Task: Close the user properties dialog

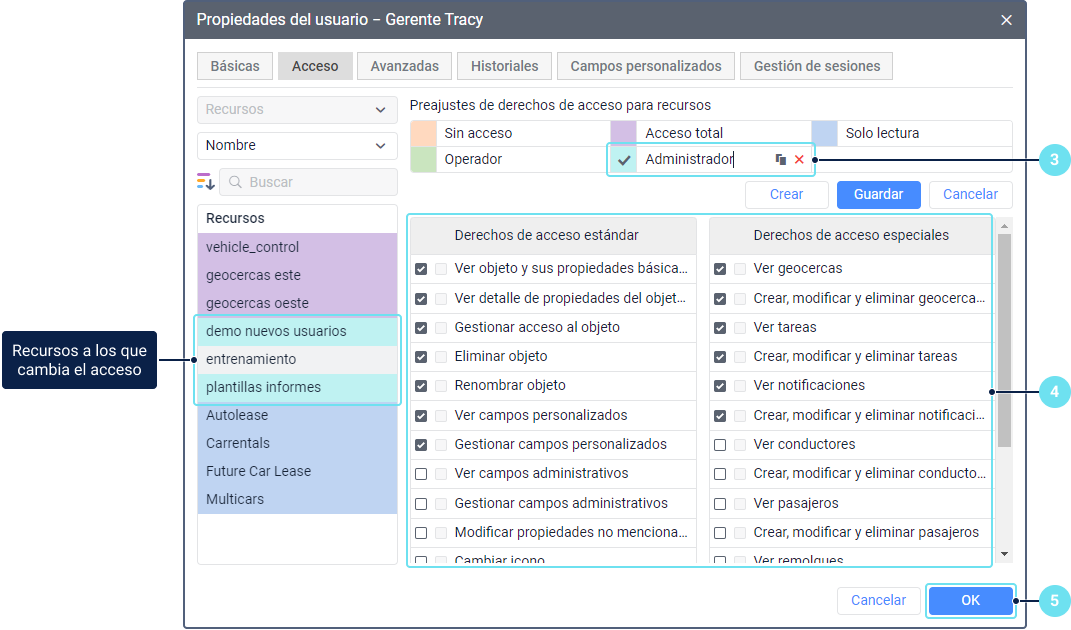Action: click(1006, 20)
